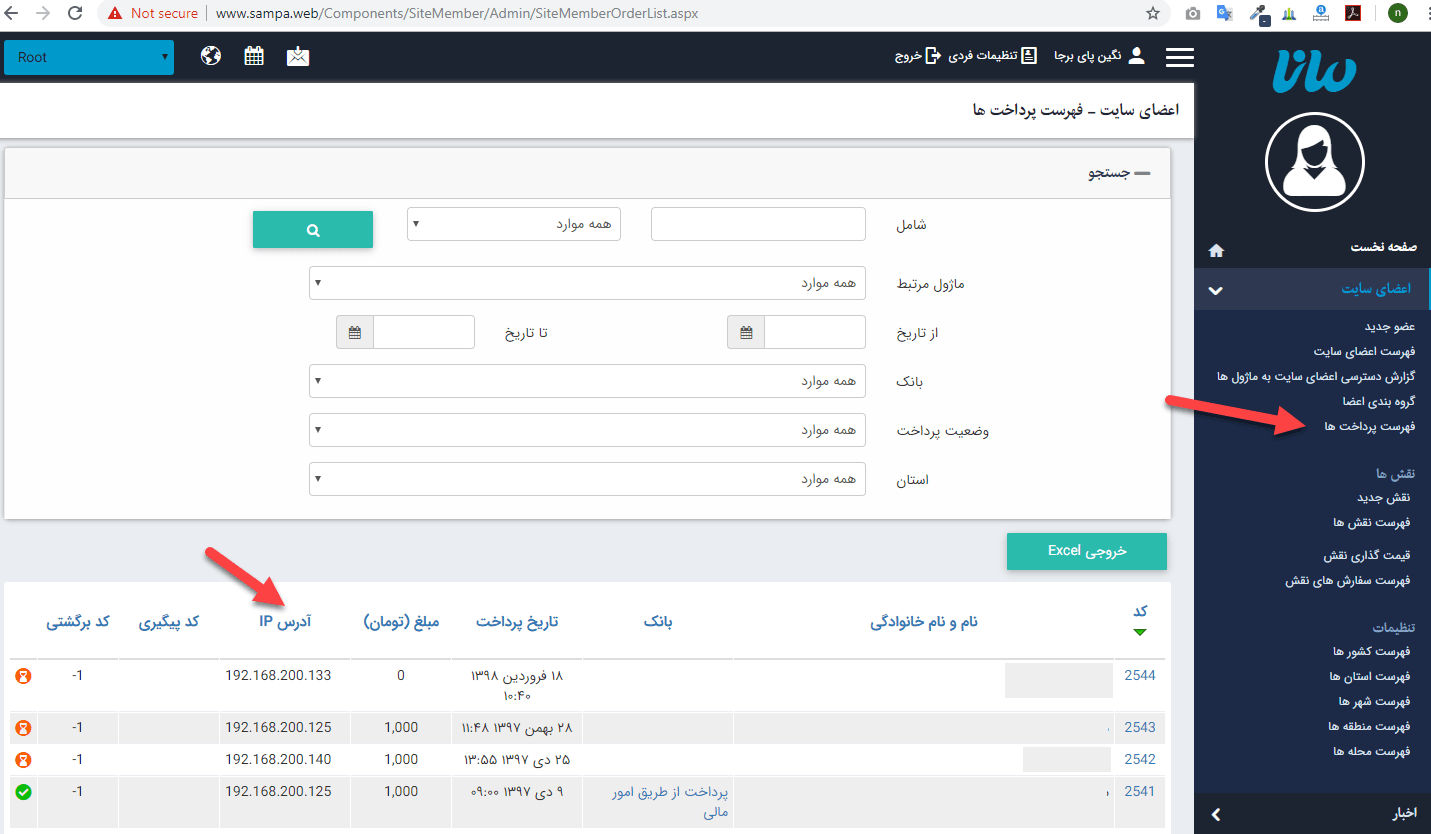Click the green check status icon on payment 2541

point(23,791)
